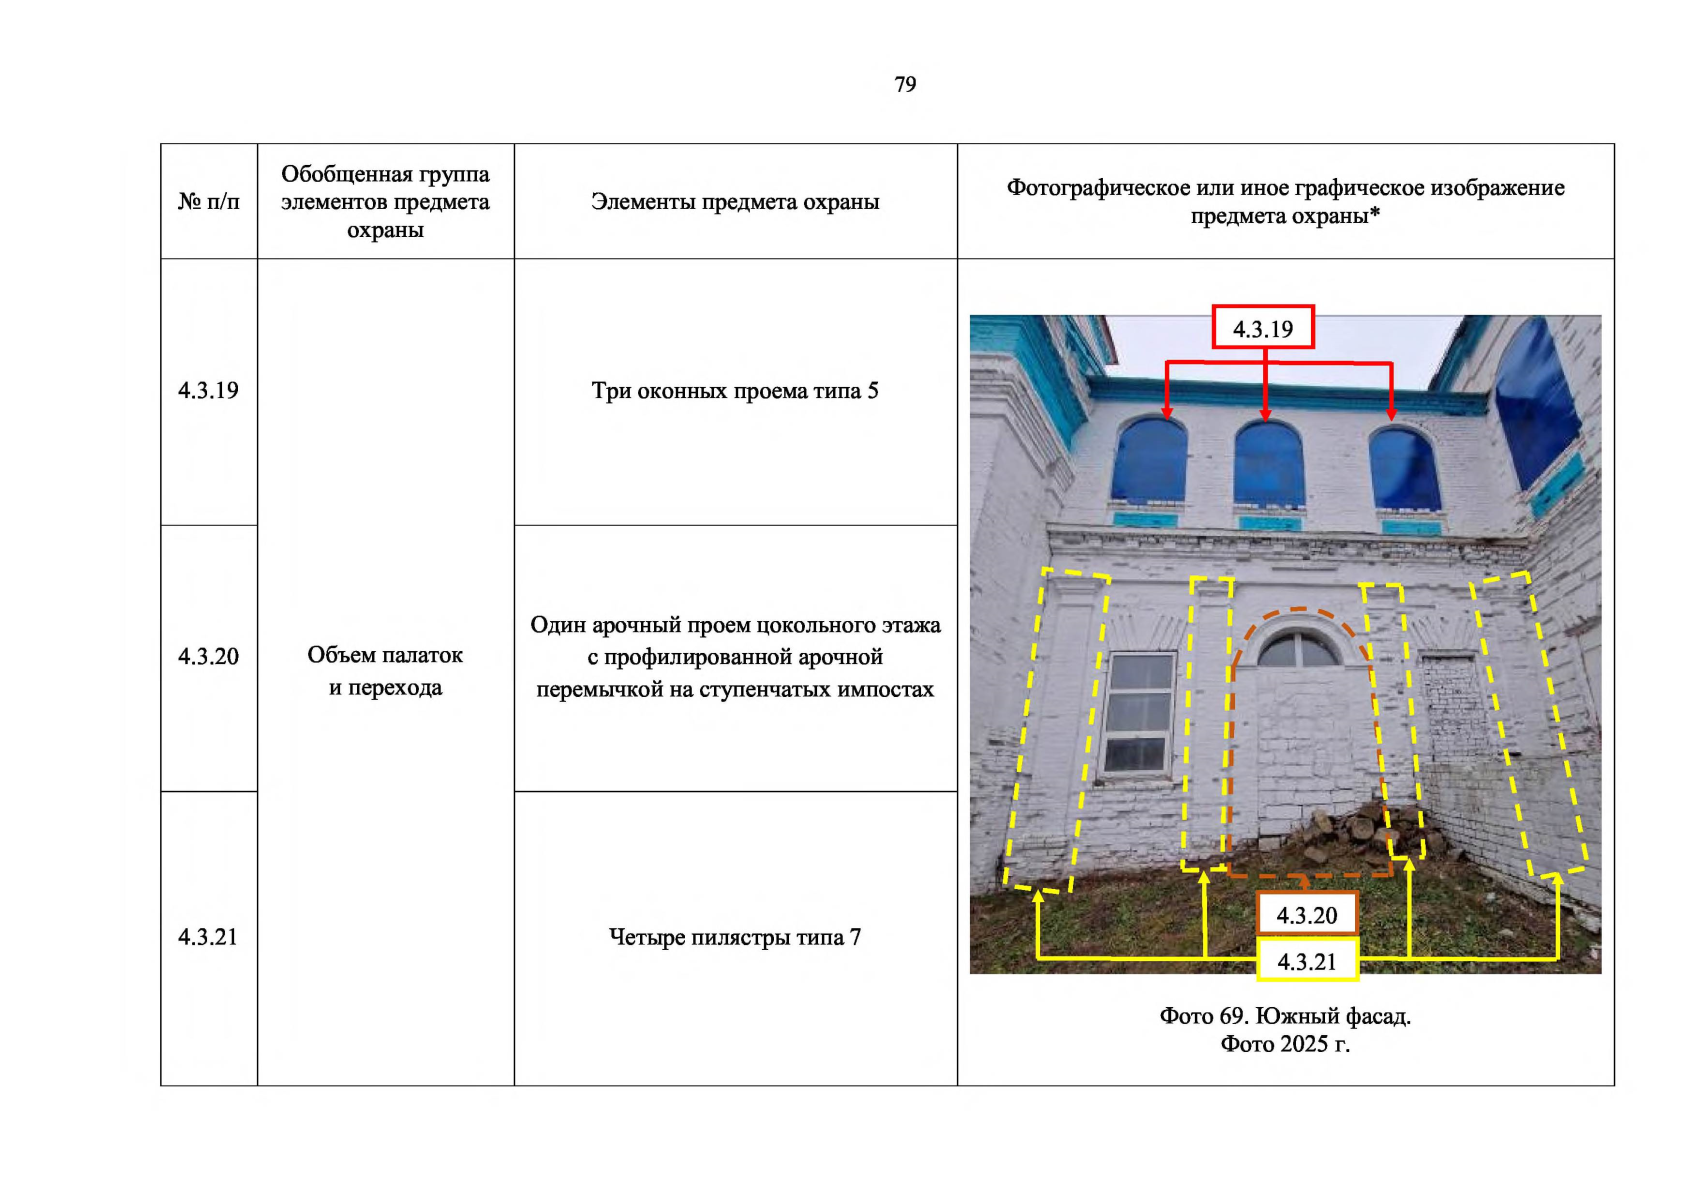Select text 'Три оконных проема типа 5'
The height and width of the screenshot is (1200, 1697).
(x=735, y=391)
